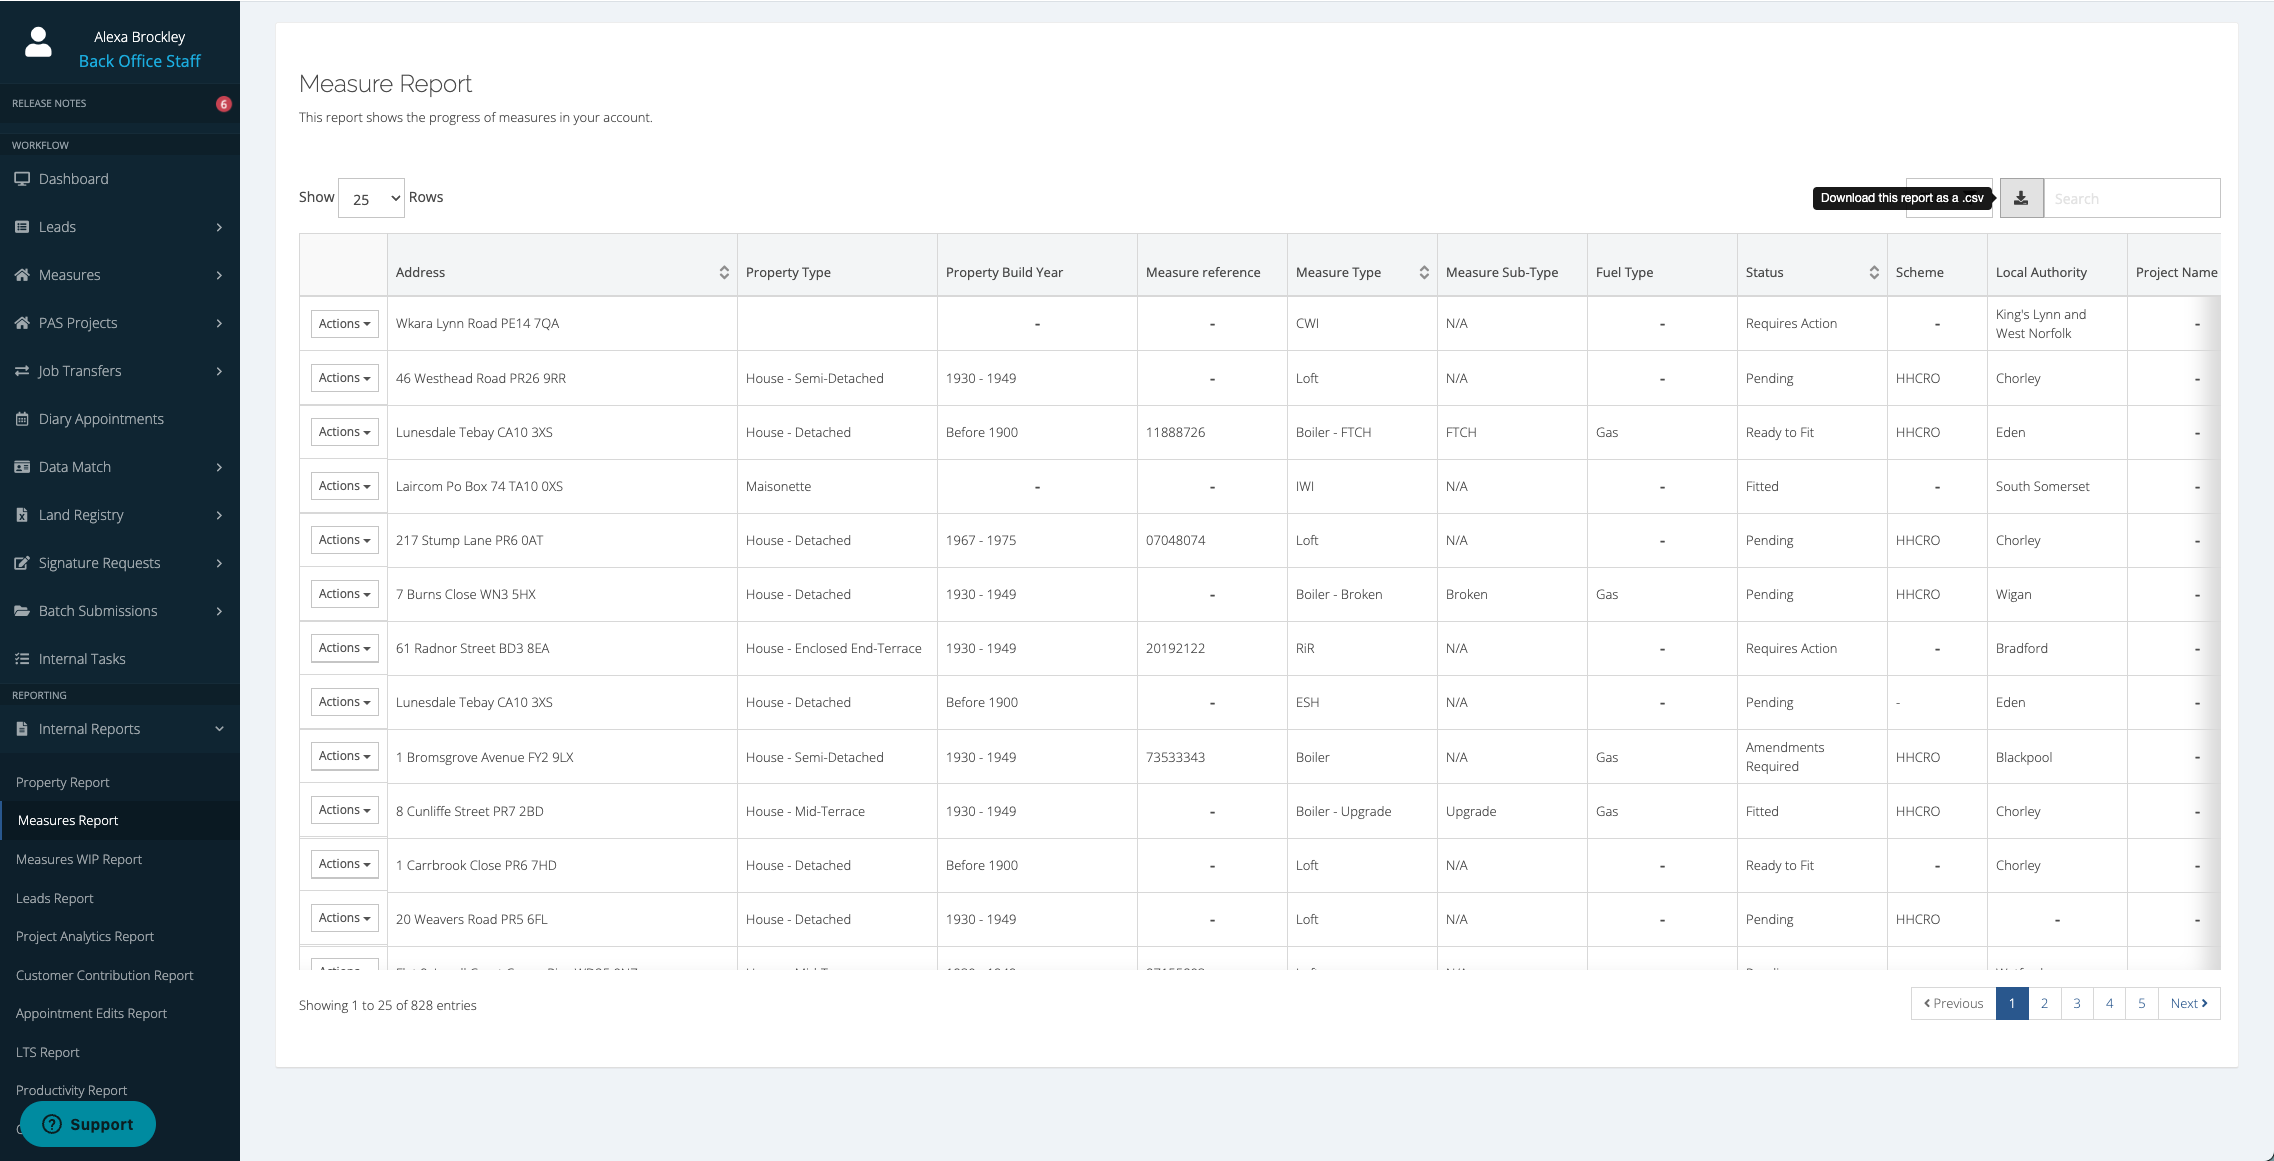The height and width of the screenshot is (1161, 2274).
Task: Open the Dashboard monitor icon
Action: click(22, 179)
